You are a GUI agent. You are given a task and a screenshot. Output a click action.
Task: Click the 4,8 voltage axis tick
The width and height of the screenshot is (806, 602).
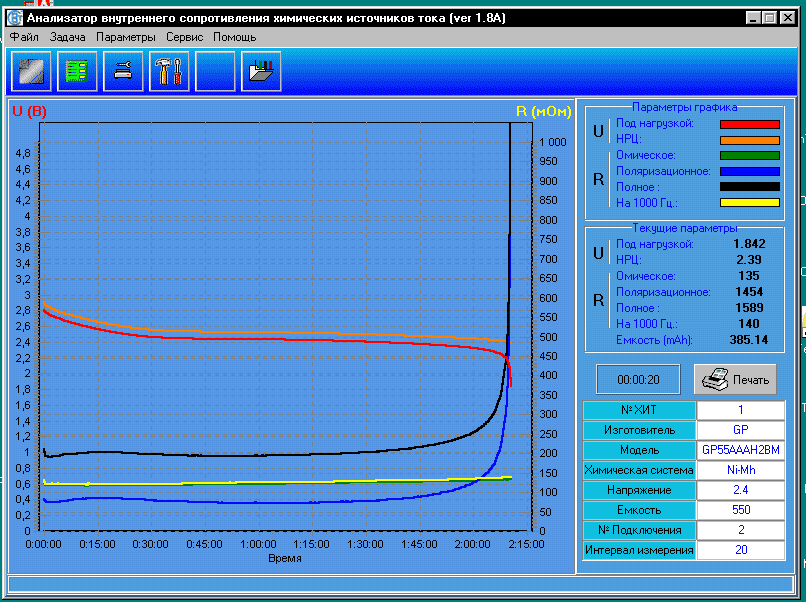(23, 153)
